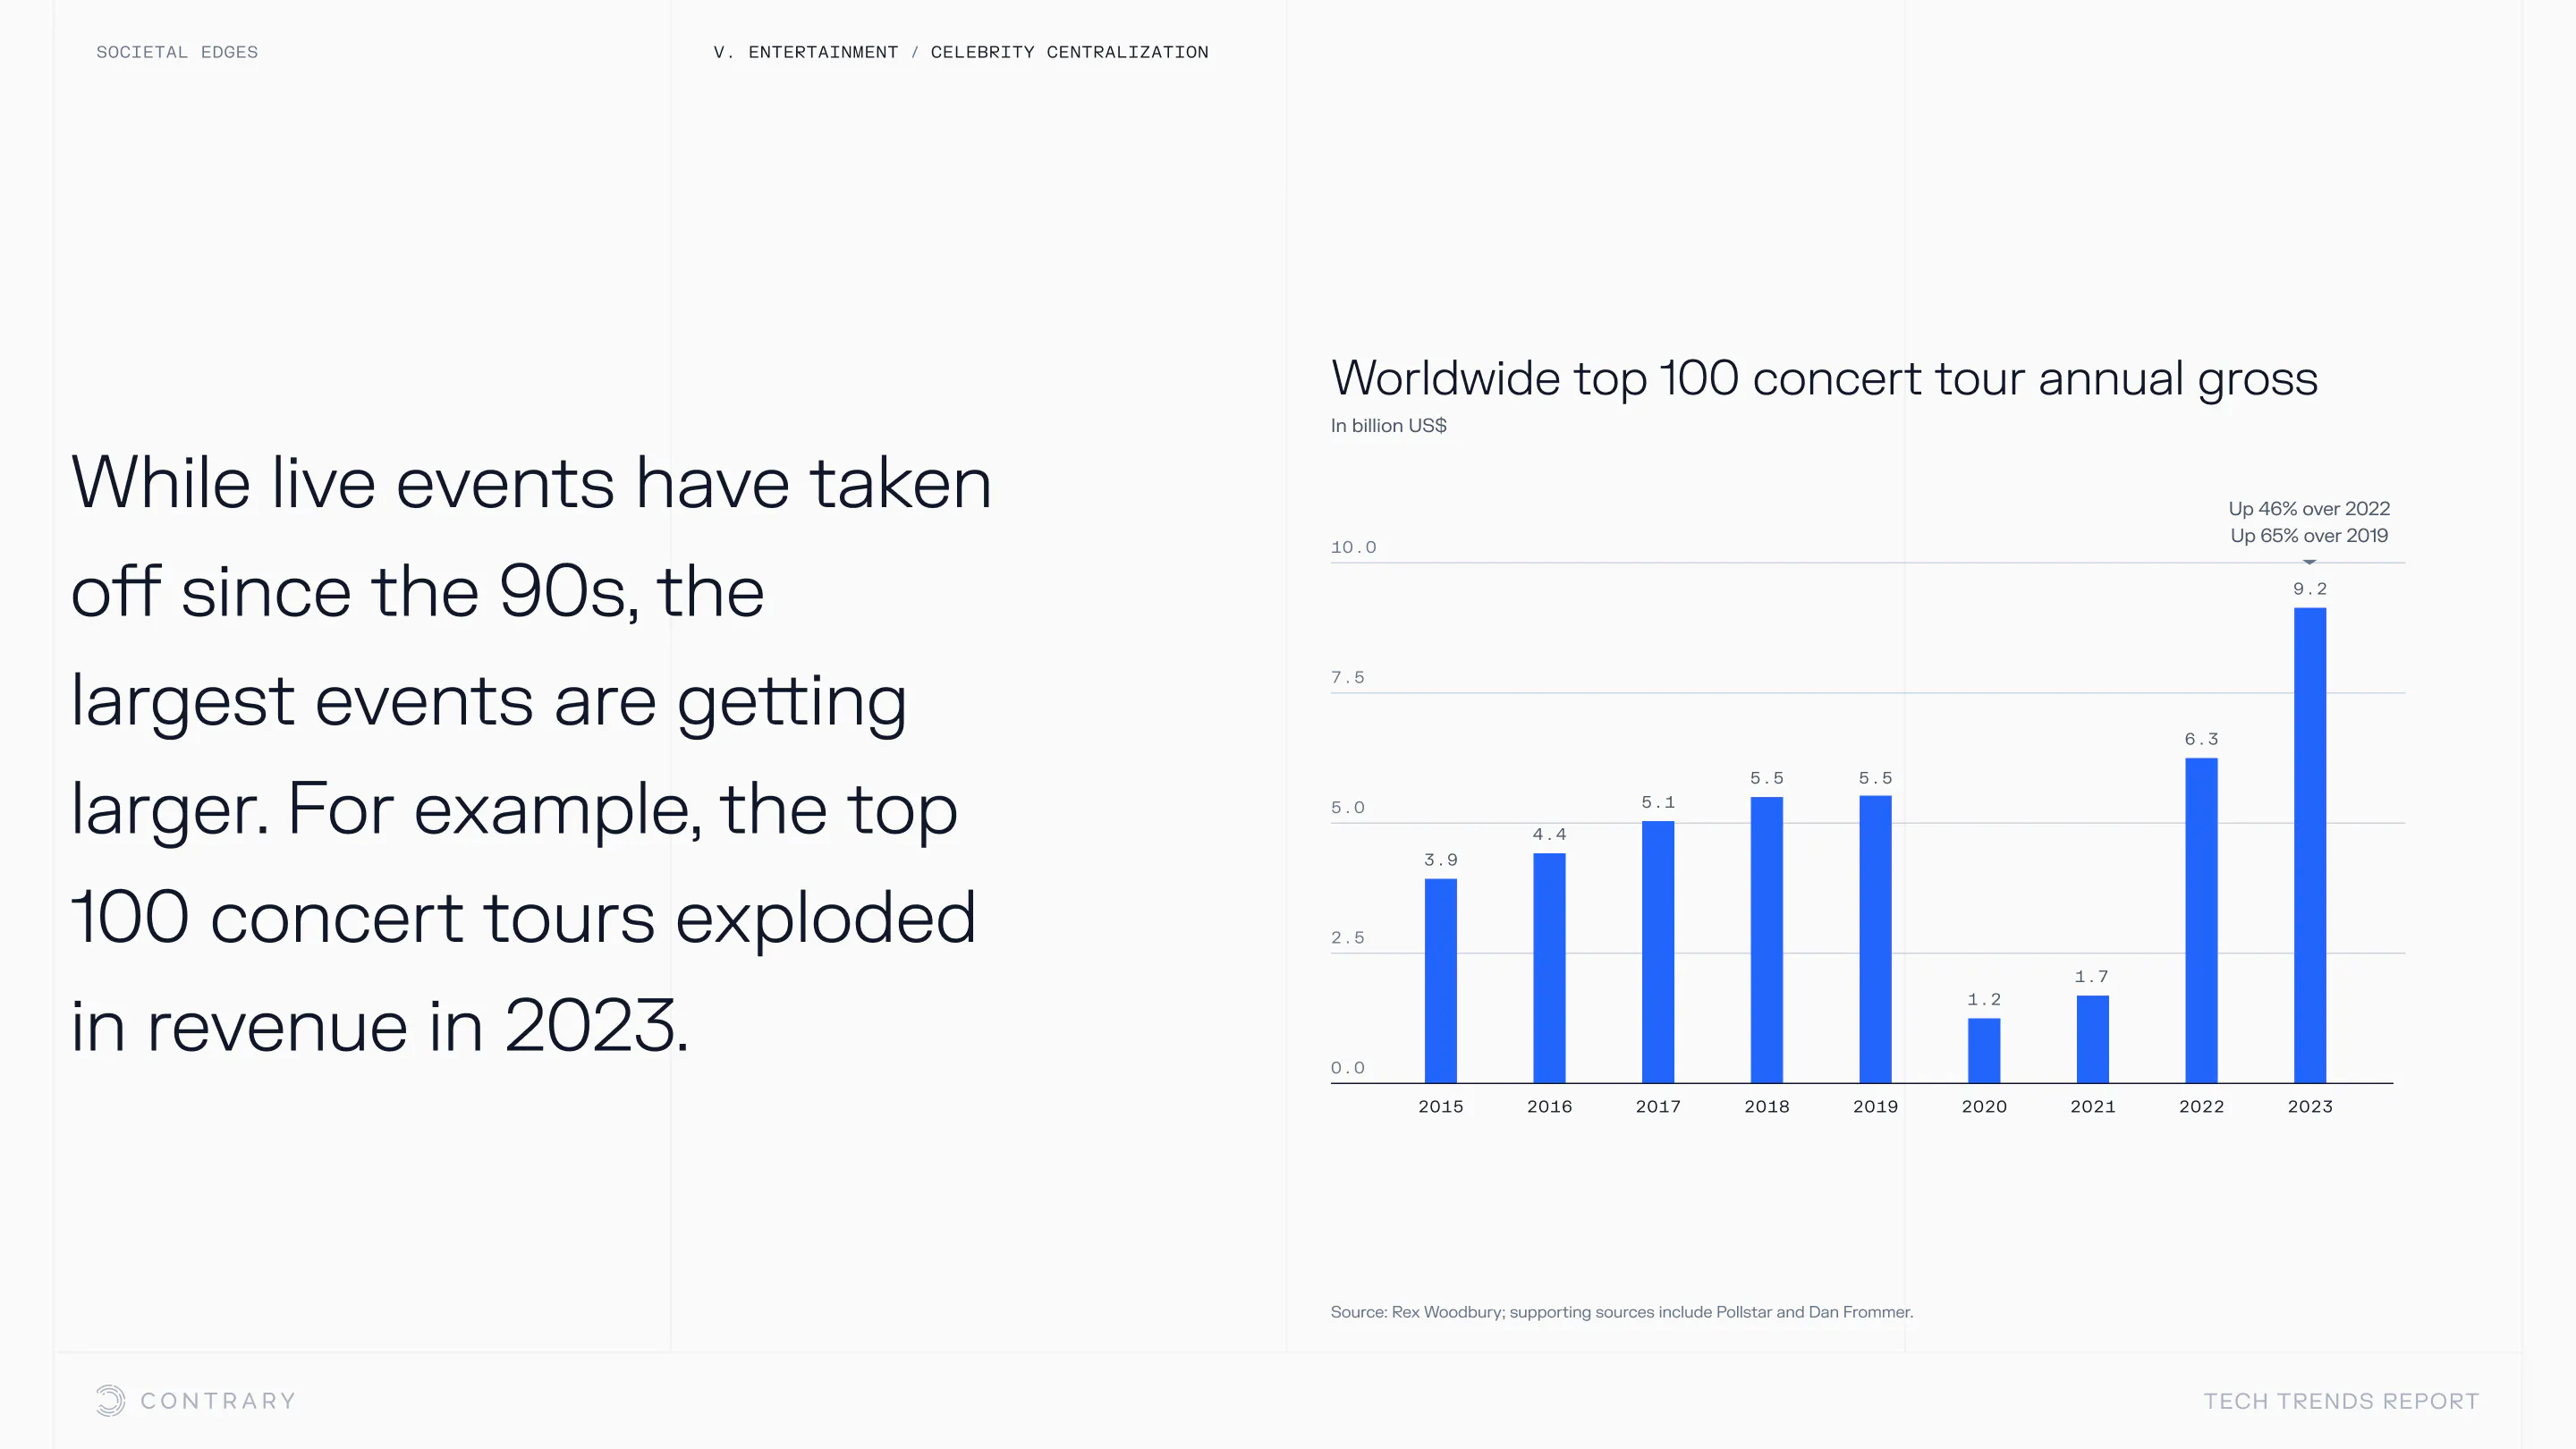2576x1449 pixels.
Task: Click the 2015 bar showing 3.9
Action: (1440, 980)
